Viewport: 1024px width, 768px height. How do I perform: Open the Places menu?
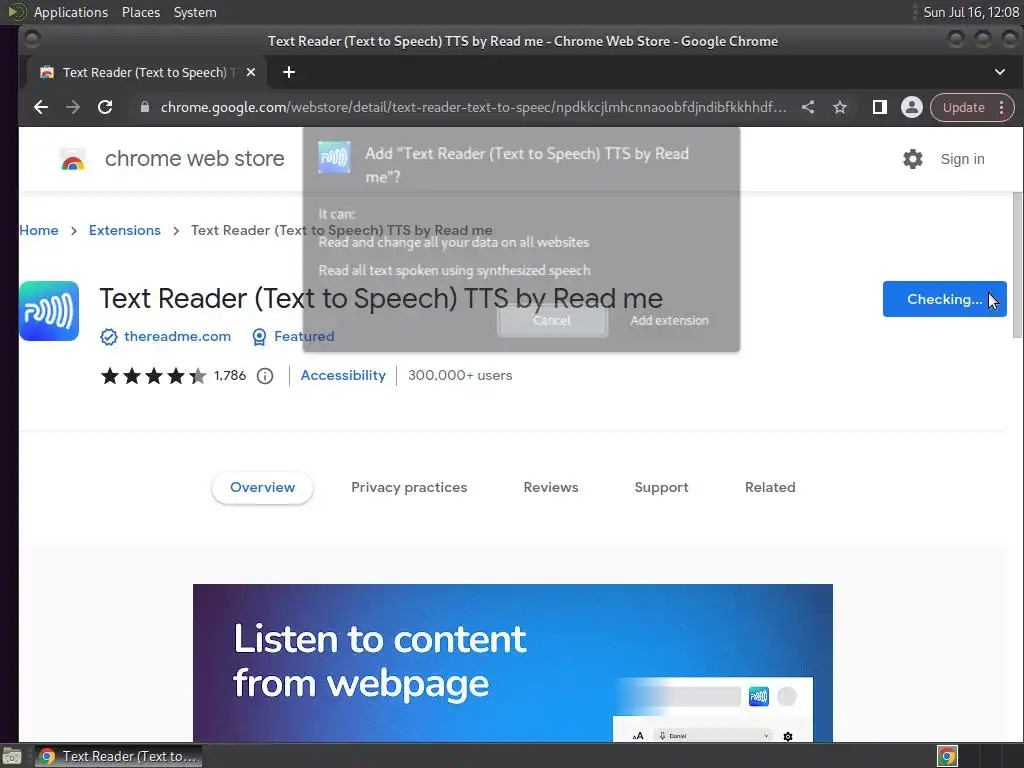click(x=140, y=12)
